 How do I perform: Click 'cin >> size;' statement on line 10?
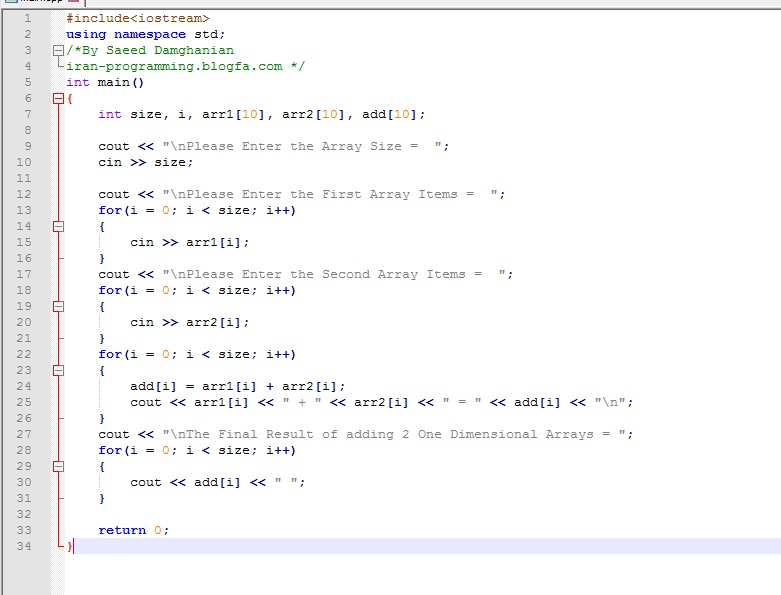coord(145,162)
